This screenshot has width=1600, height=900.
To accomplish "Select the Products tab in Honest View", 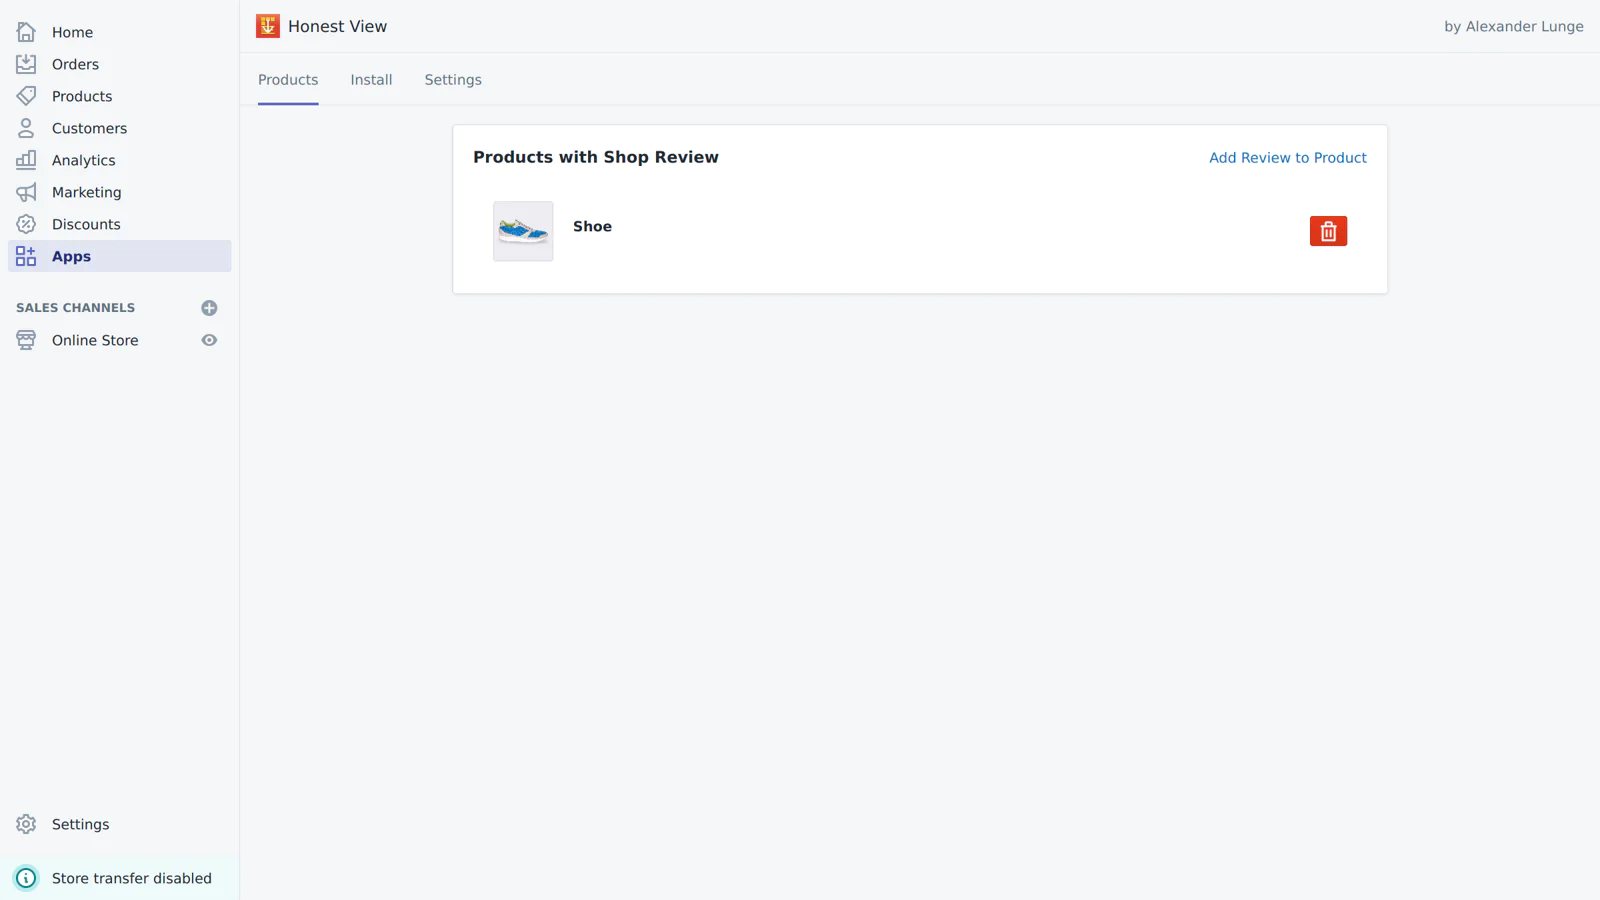I will pyautogui.click(x=288, y=80).
